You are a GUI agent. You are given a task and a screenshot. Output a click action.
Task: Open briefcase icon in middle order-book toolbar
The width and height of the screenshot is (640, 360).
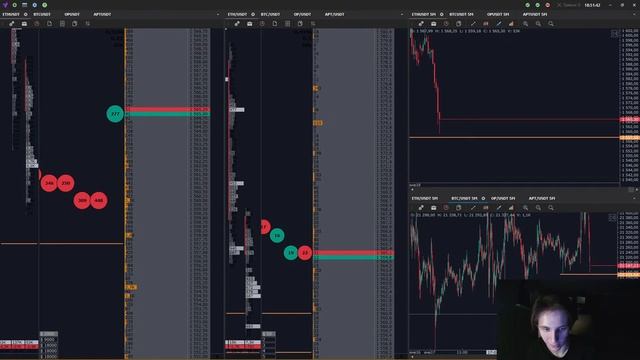[249, 24]
